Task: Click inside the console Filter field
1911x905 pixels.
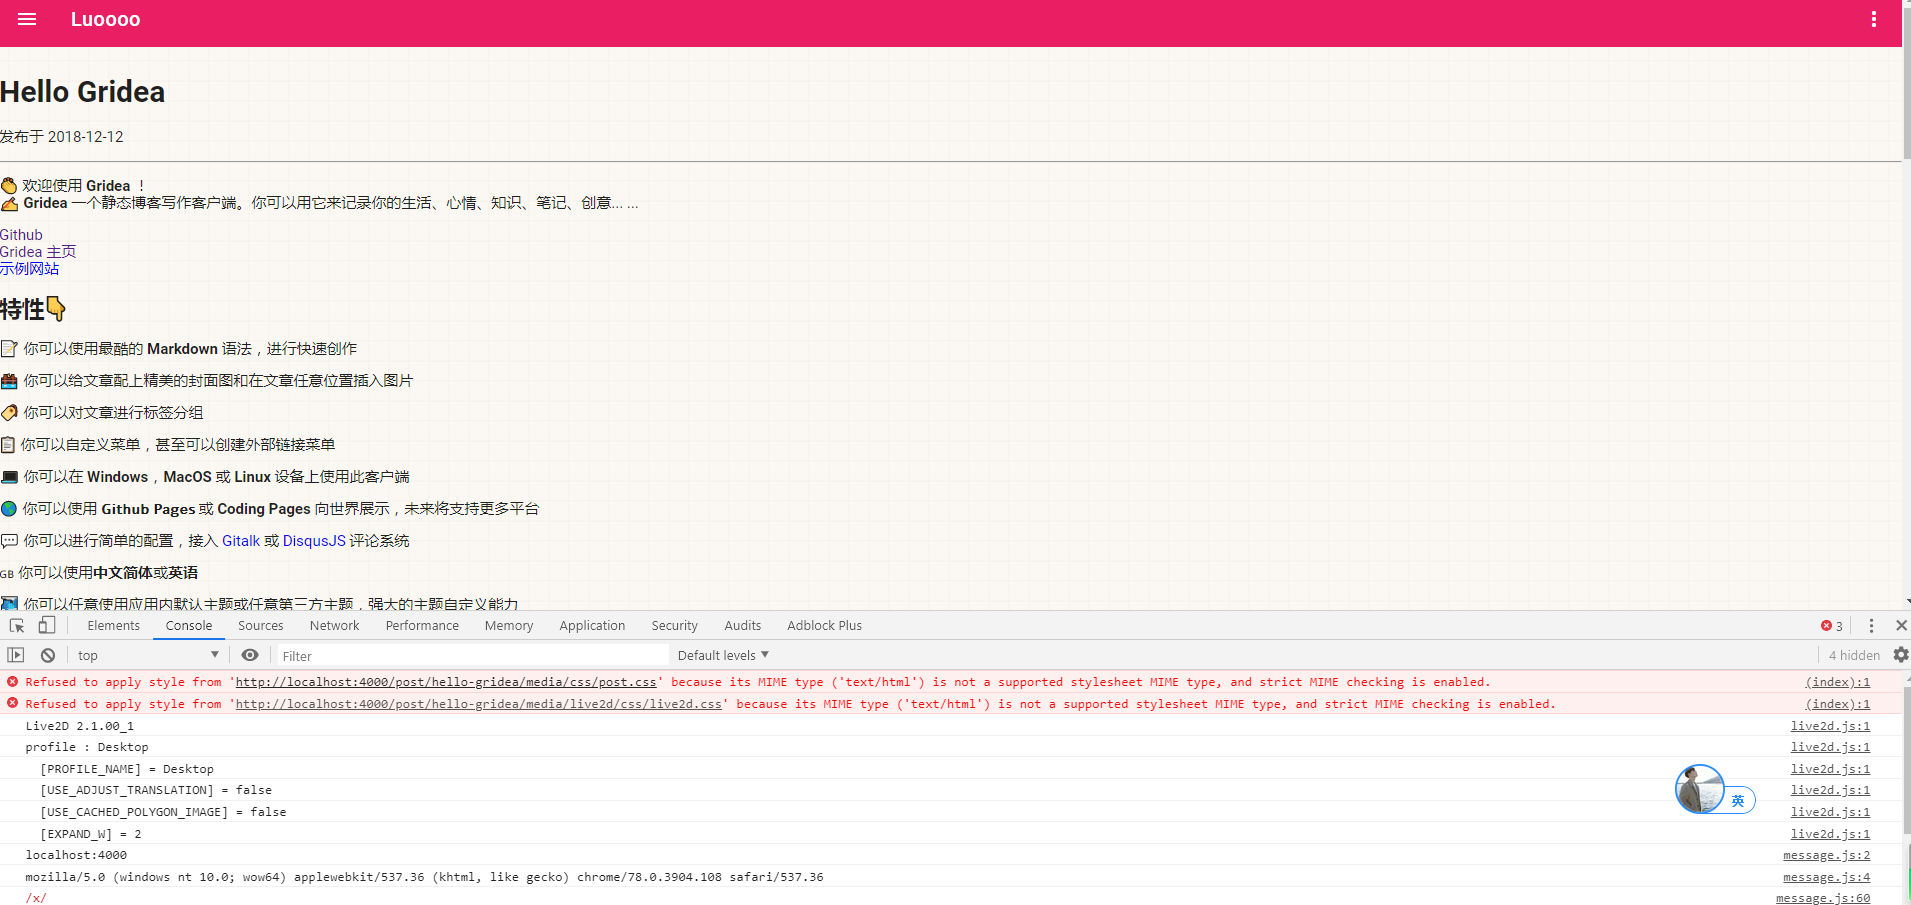Action: [450, 655]
